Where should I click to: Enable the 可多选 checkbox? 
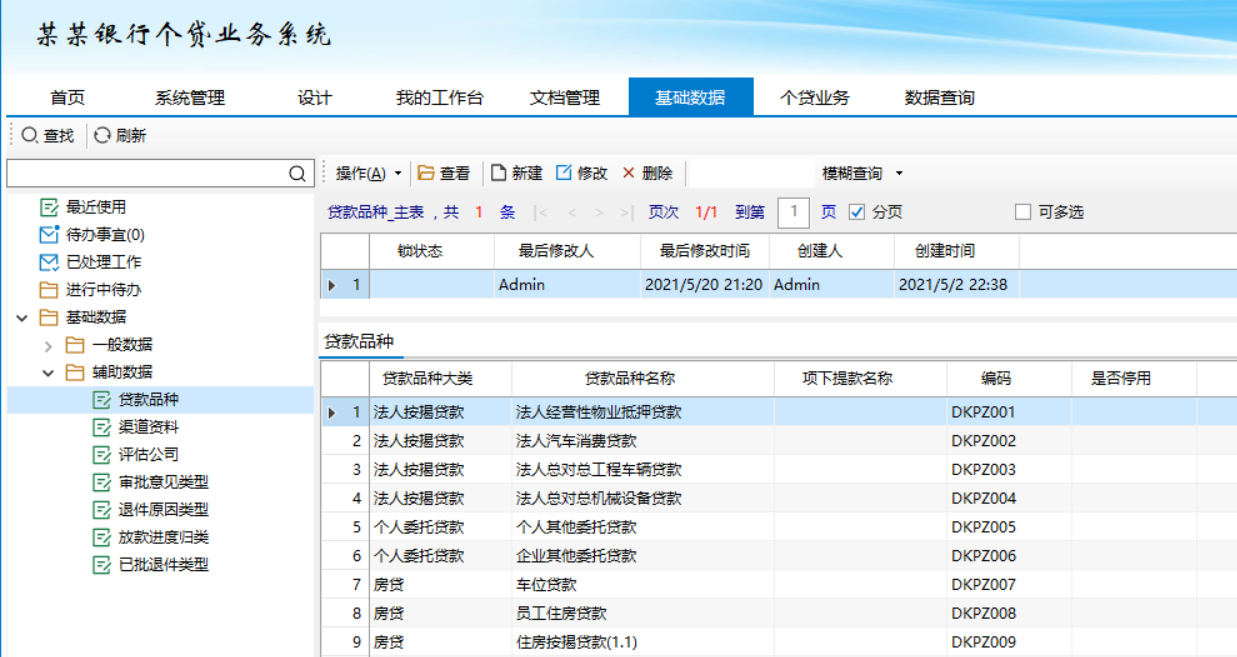tap(1022, 212)
